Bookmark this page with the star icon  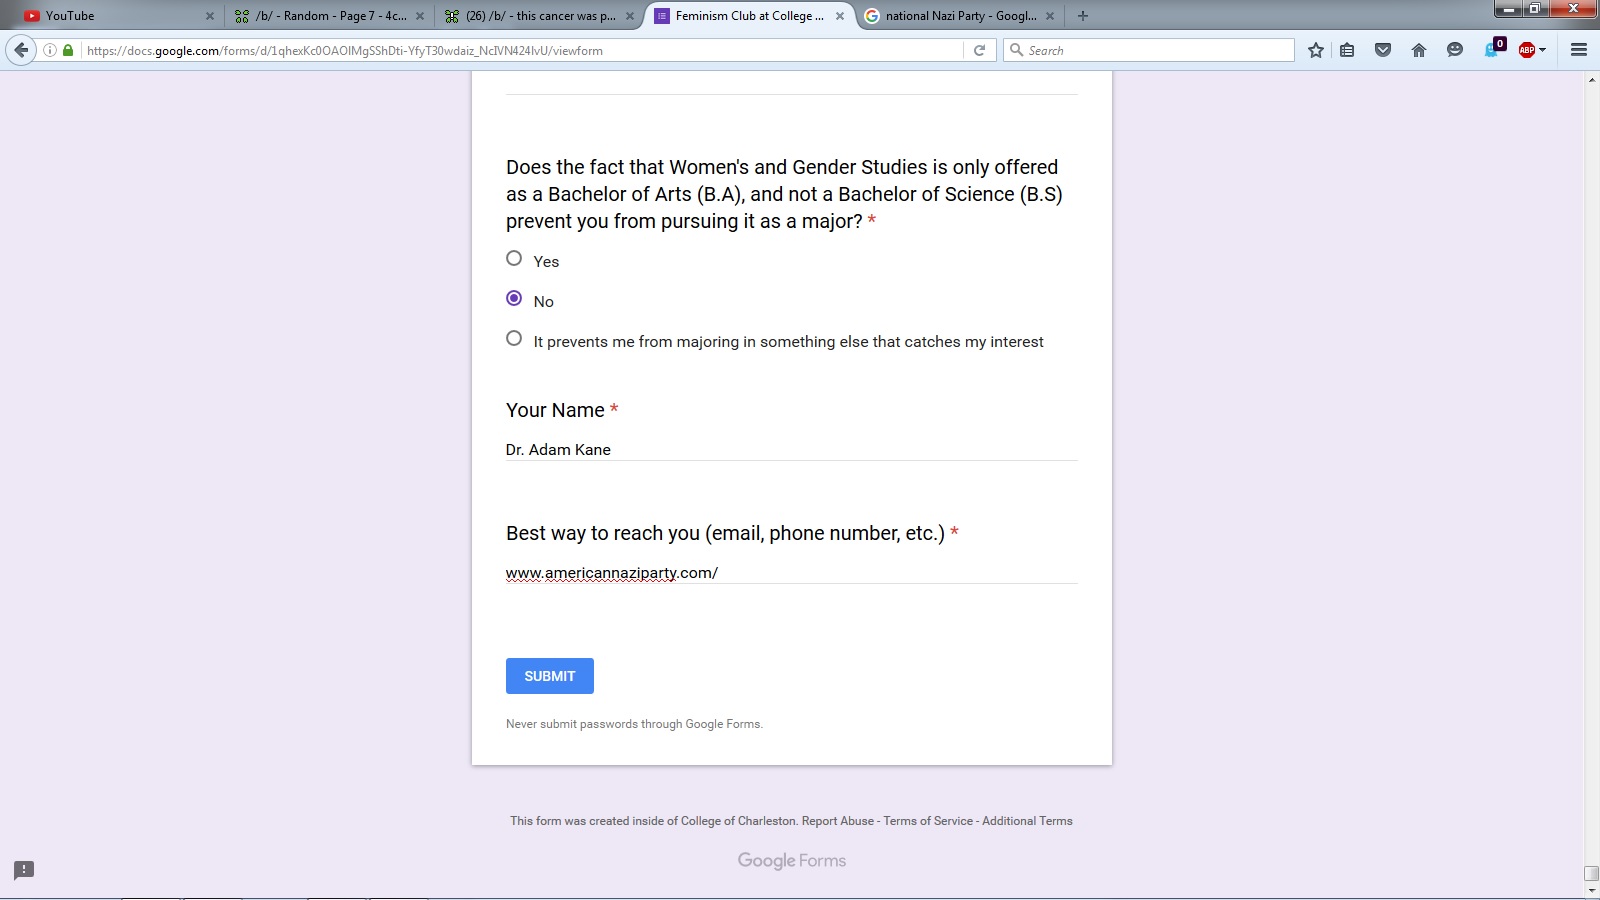(x=1316, y=50)
